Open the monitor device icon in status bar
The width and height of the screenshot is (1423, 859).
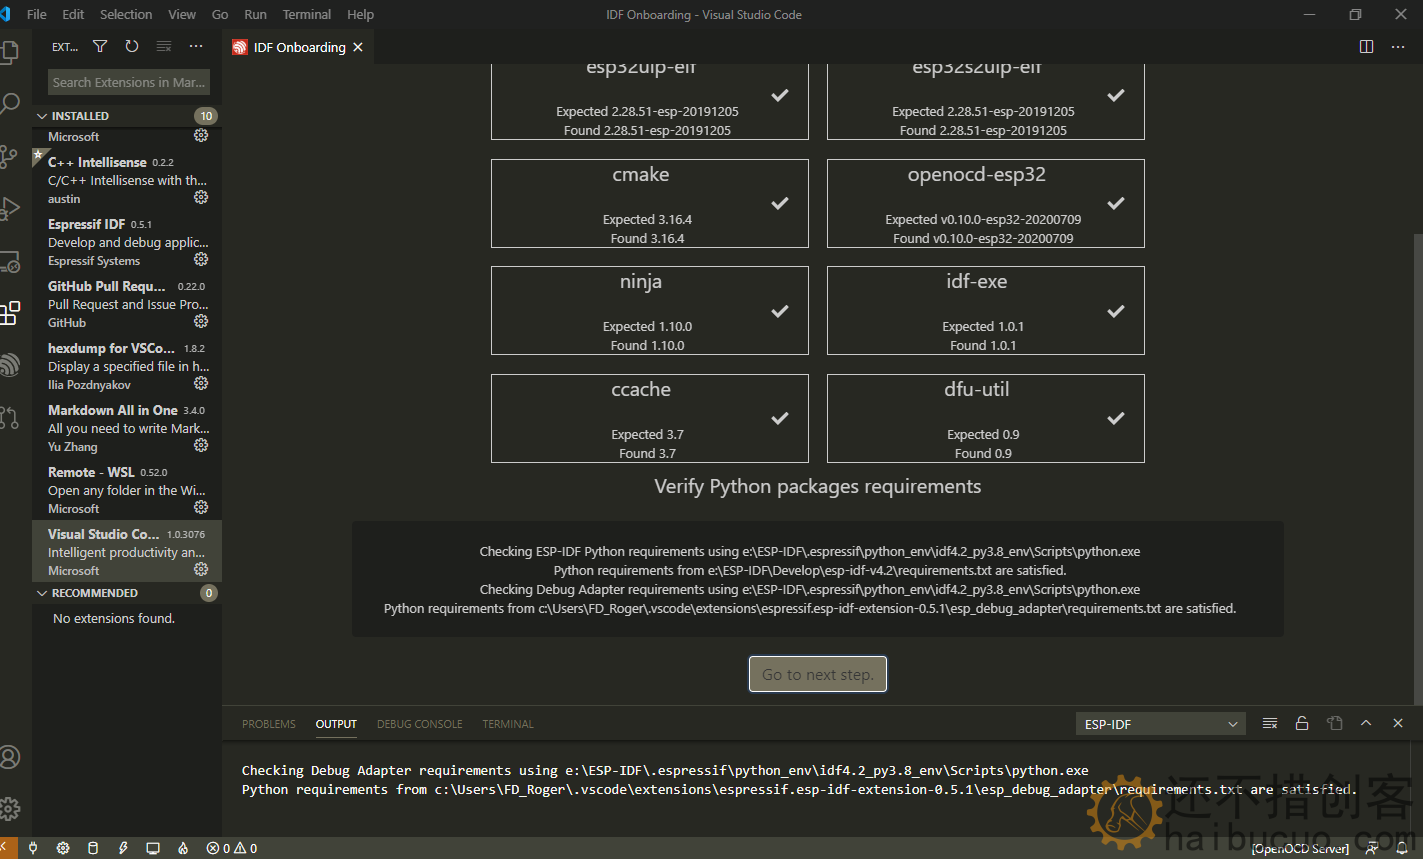coord(153,848)
